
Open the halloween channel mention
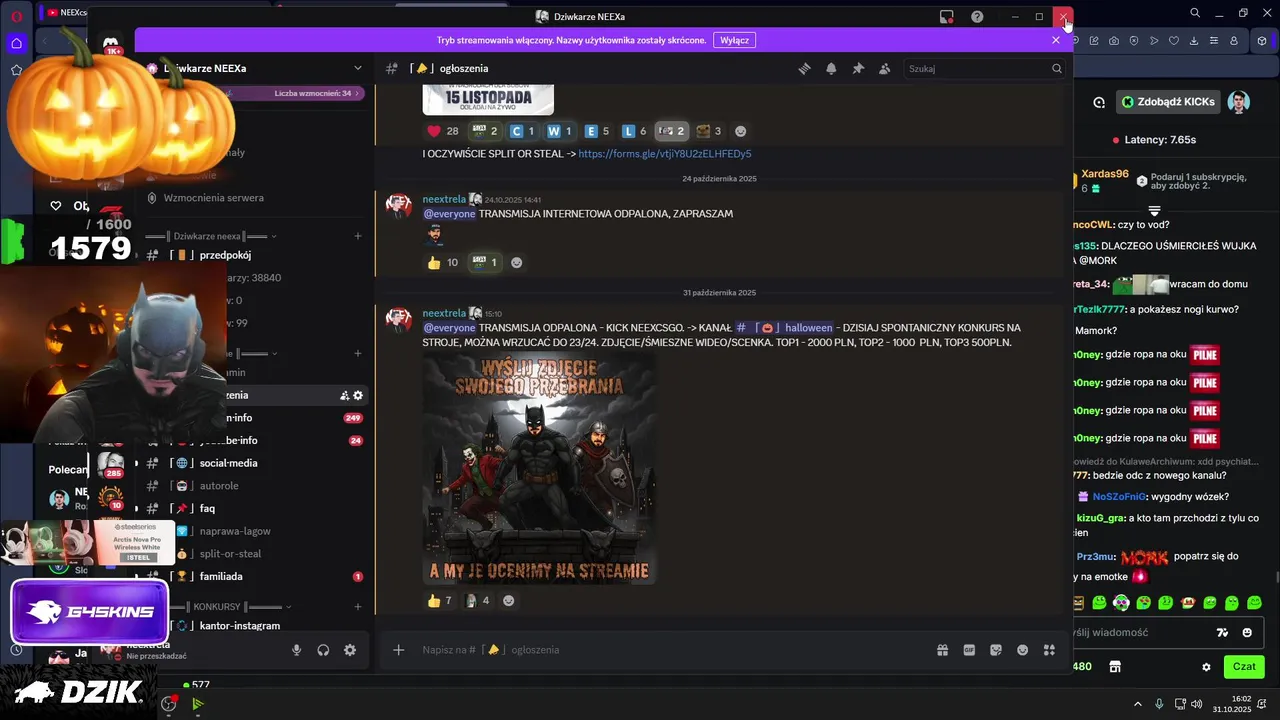(x=784, y=328)
